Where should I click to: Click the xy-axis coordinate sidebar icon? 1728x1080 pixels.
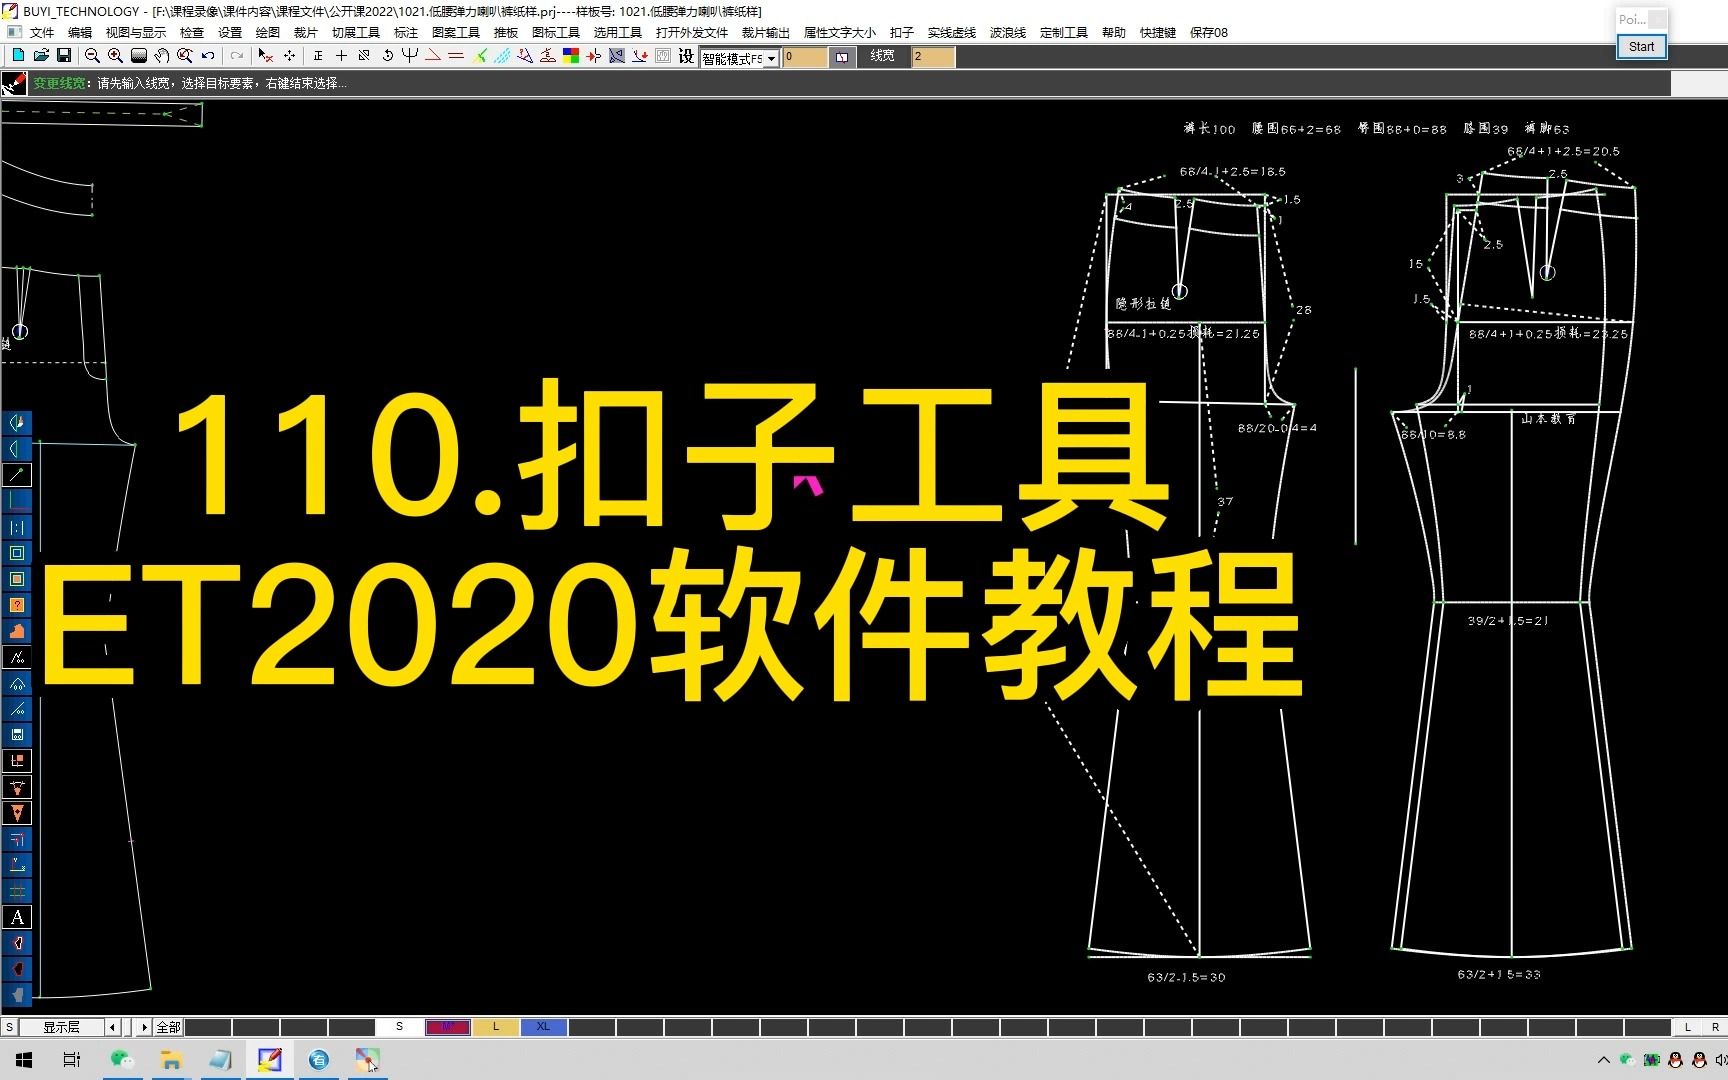tap(17, 865)
